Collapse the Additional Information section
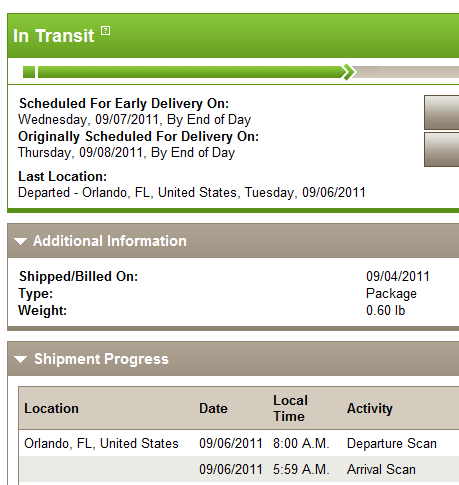The width and height of the screenshot is (459, 485). click(20, 241)
